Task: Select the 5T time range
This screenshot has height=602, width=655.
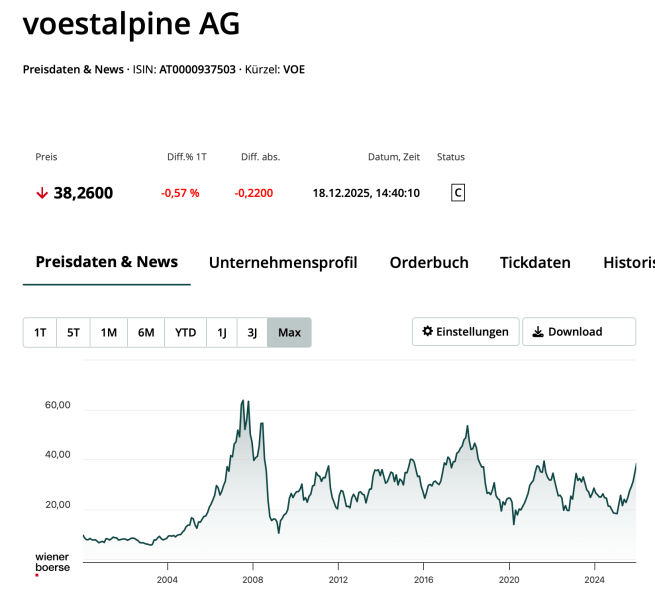Action: (73, 332)
